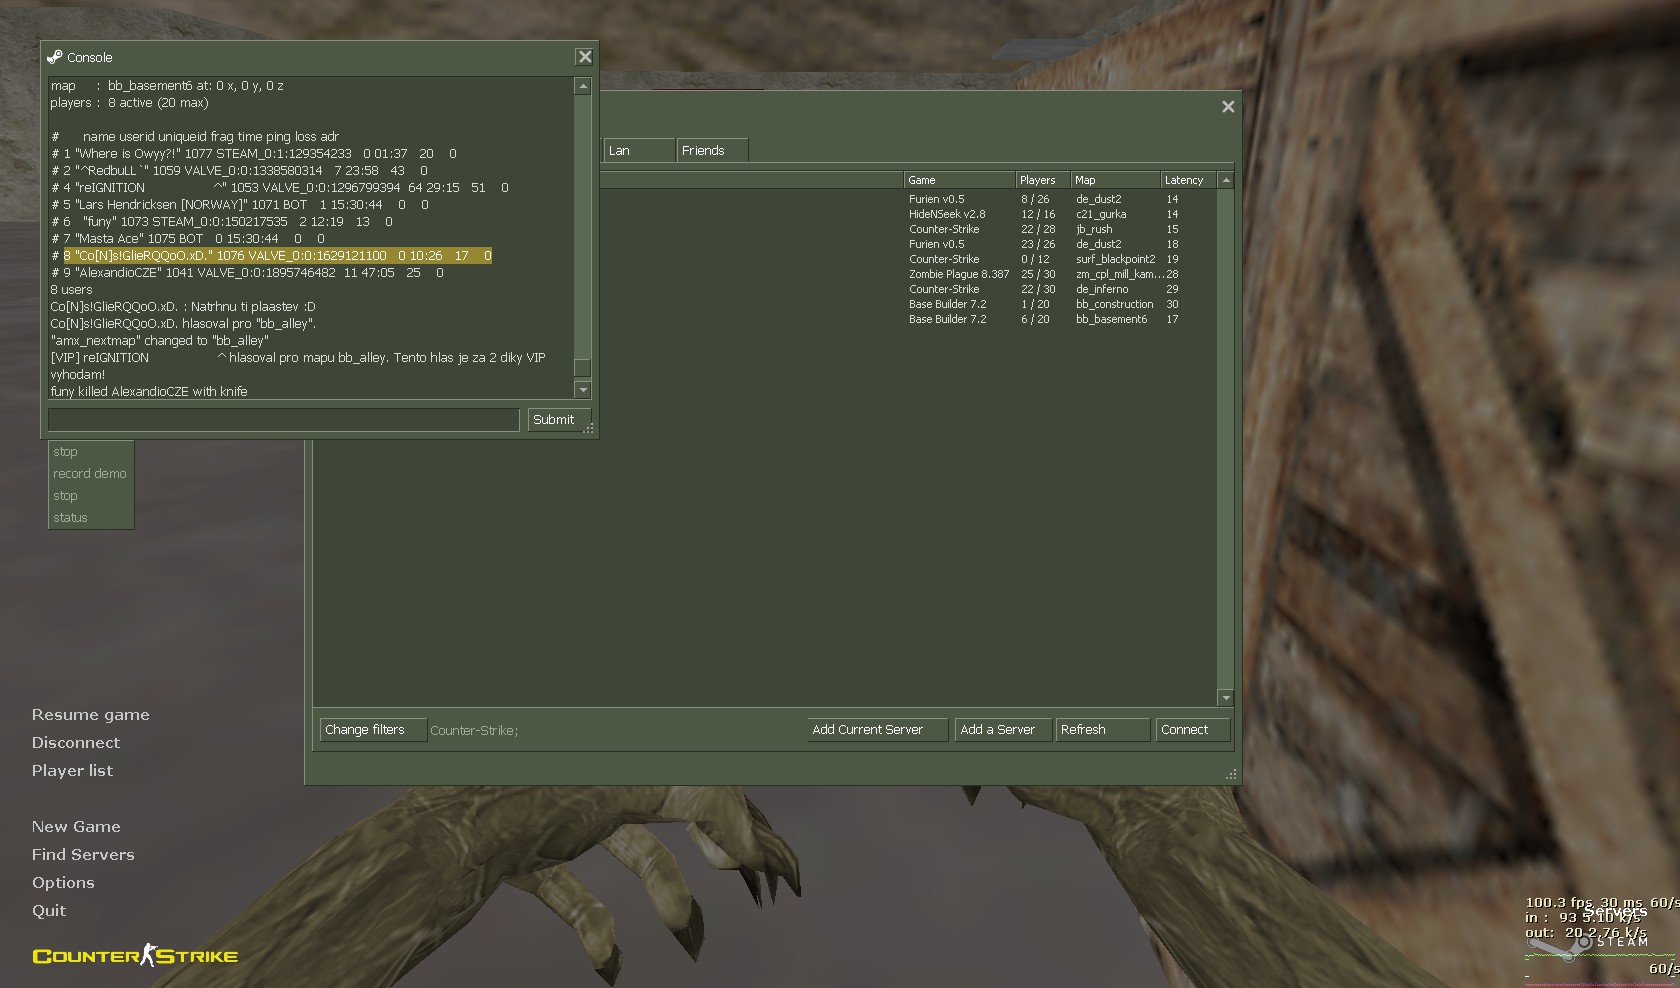
Task: Sort servers by Players column
Action: (1043, 180)
